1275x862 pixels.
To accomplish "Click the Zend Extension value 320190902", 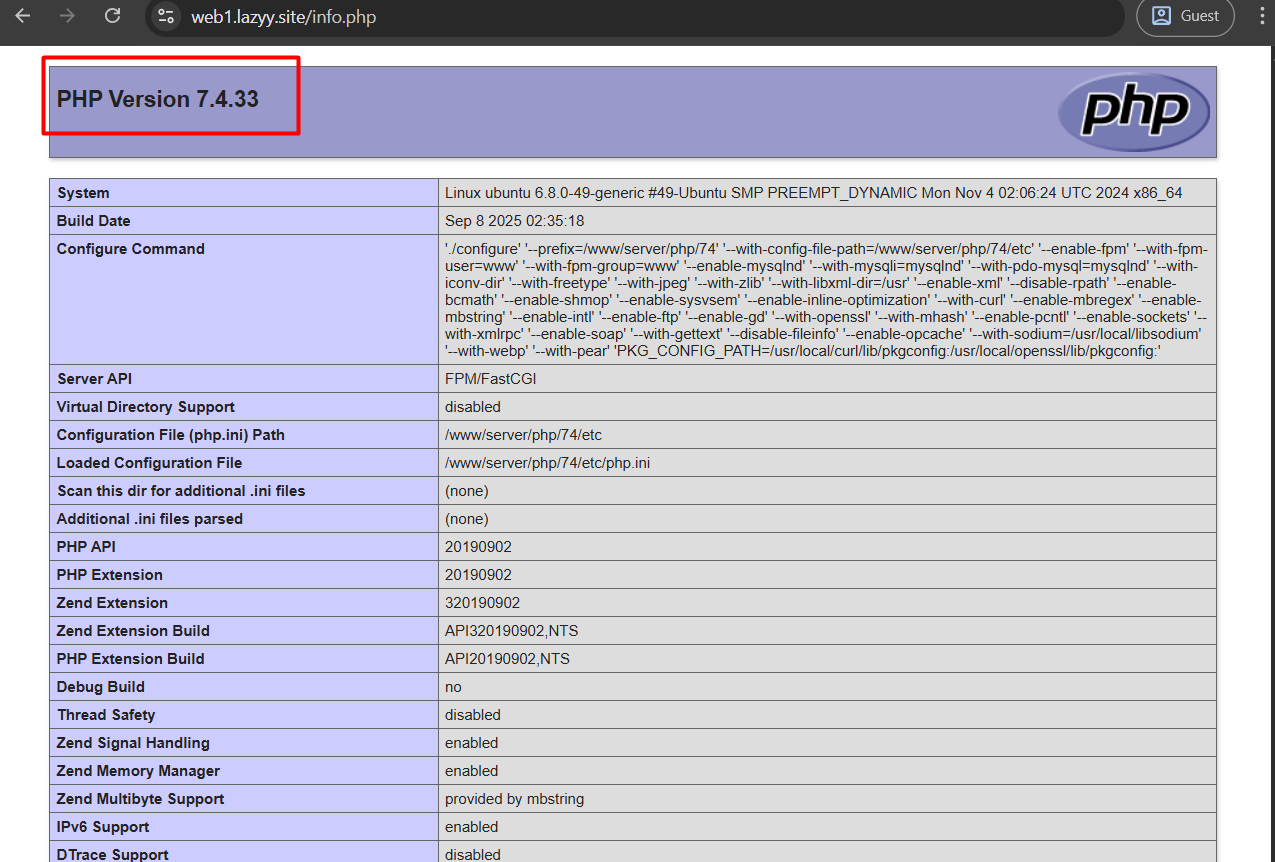I will click(482, 603).
